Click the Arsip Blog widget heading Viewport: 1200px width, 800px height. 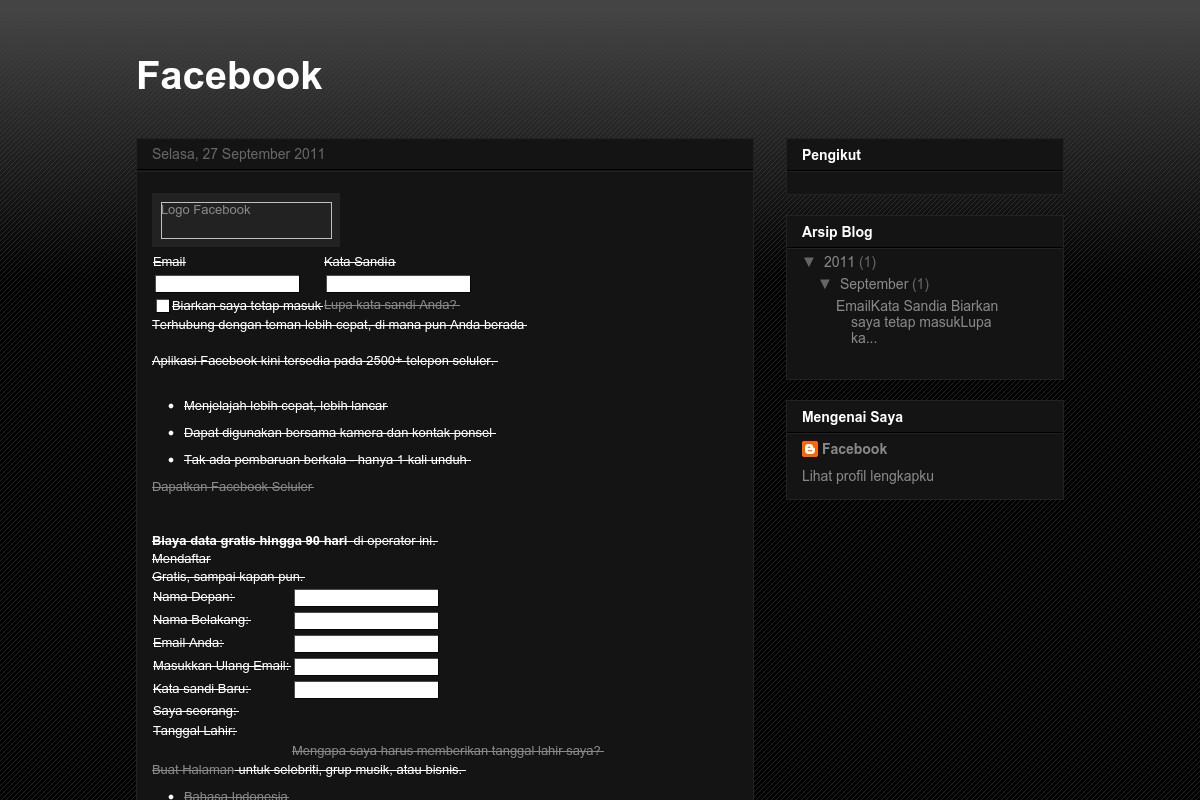pyautogui.click(x=837, y=232)
